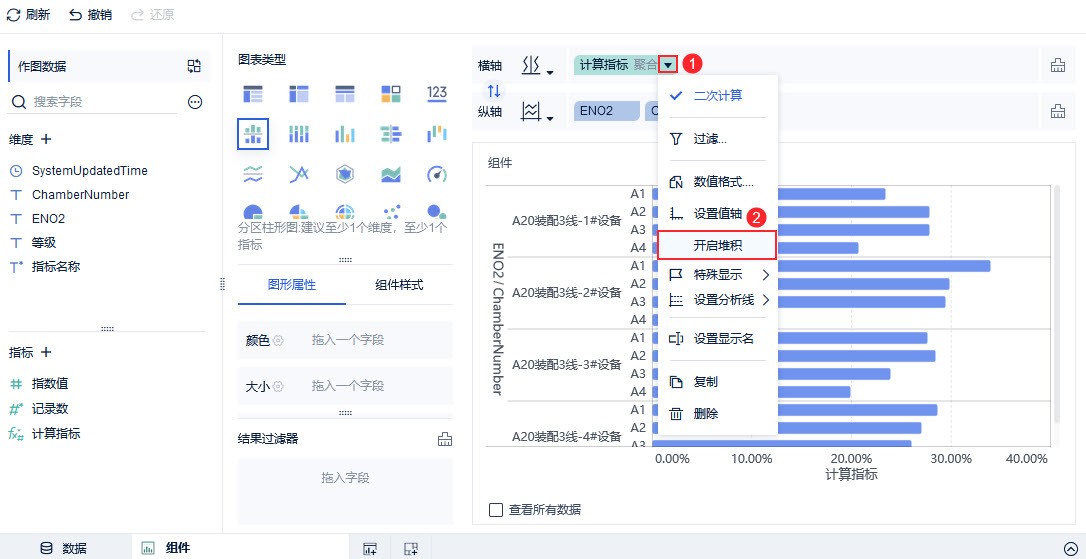
Task: Select 开启堆积 in the context menu
Action: pyautogui.click(x=717, y=245)
